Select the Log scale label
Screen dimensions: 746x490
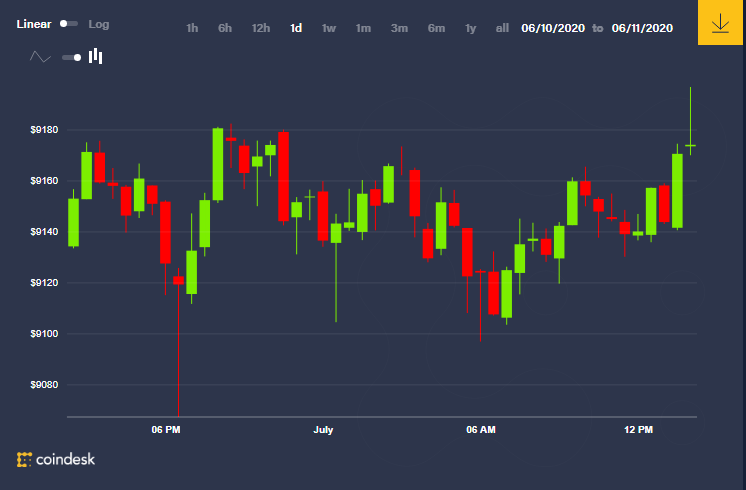(x=98, y=24)
